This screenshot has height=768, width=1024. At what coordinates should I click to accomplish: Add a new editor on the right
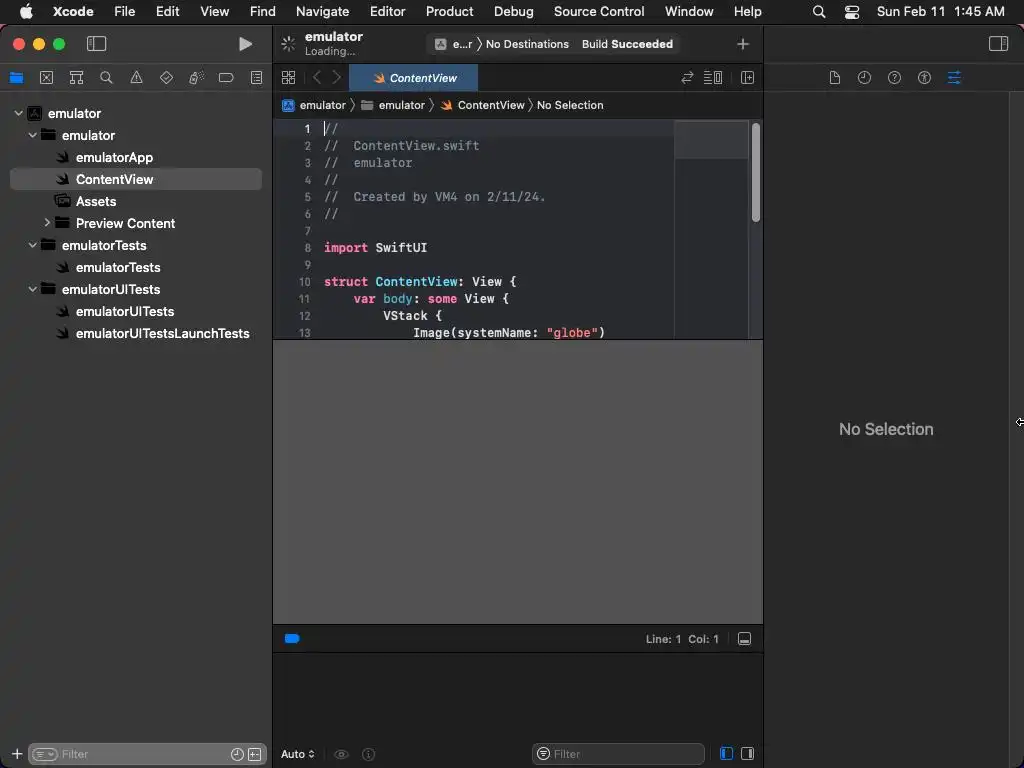(747, 78)
